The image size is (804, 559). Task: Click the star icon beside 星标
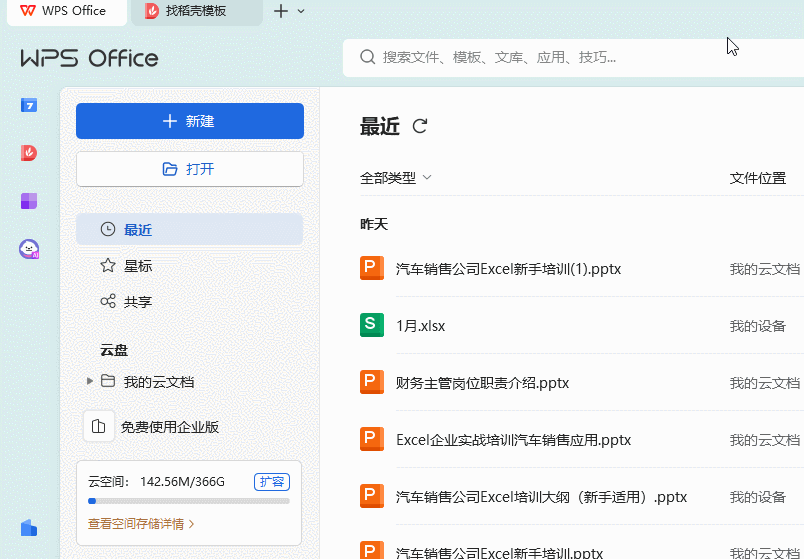(x=108, y=266)
